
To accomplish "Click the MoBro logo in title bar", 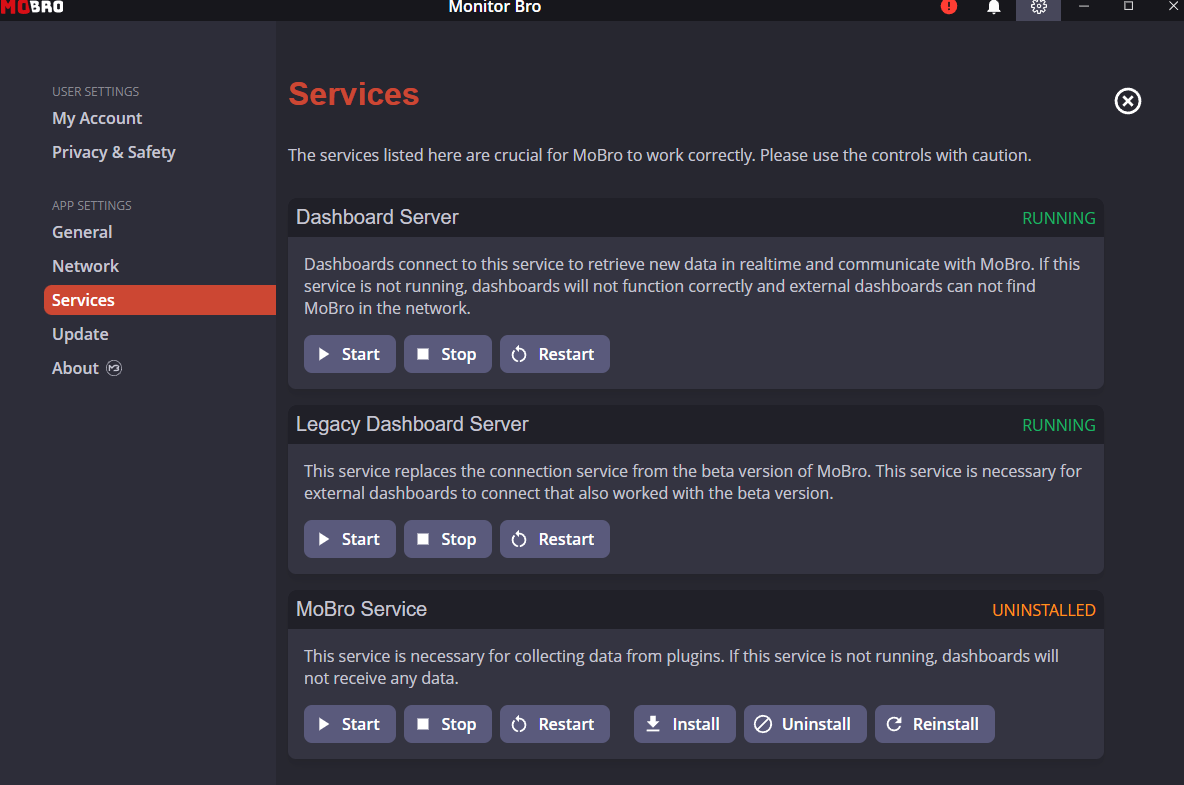I will [32, 7].
